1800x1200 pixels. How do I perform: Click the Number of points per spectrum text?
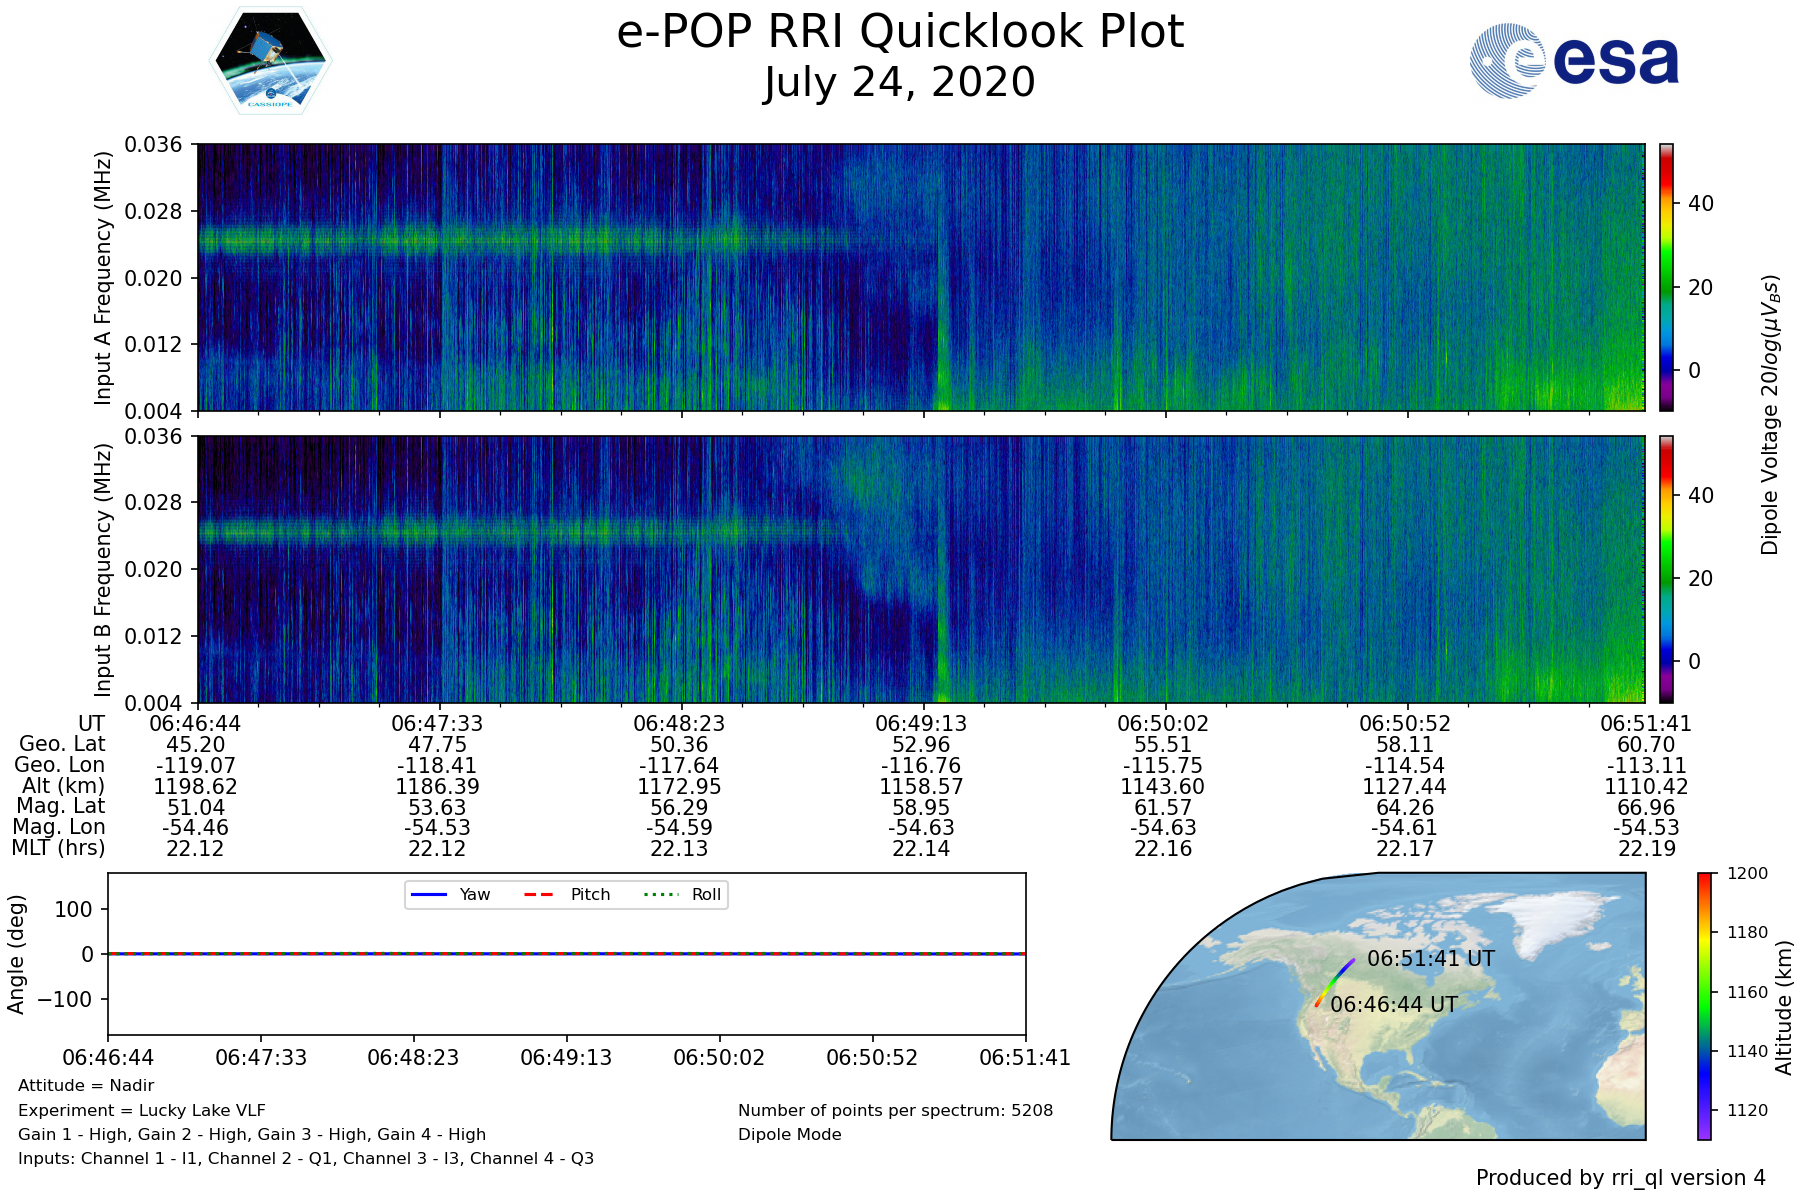coord(895,1110)
